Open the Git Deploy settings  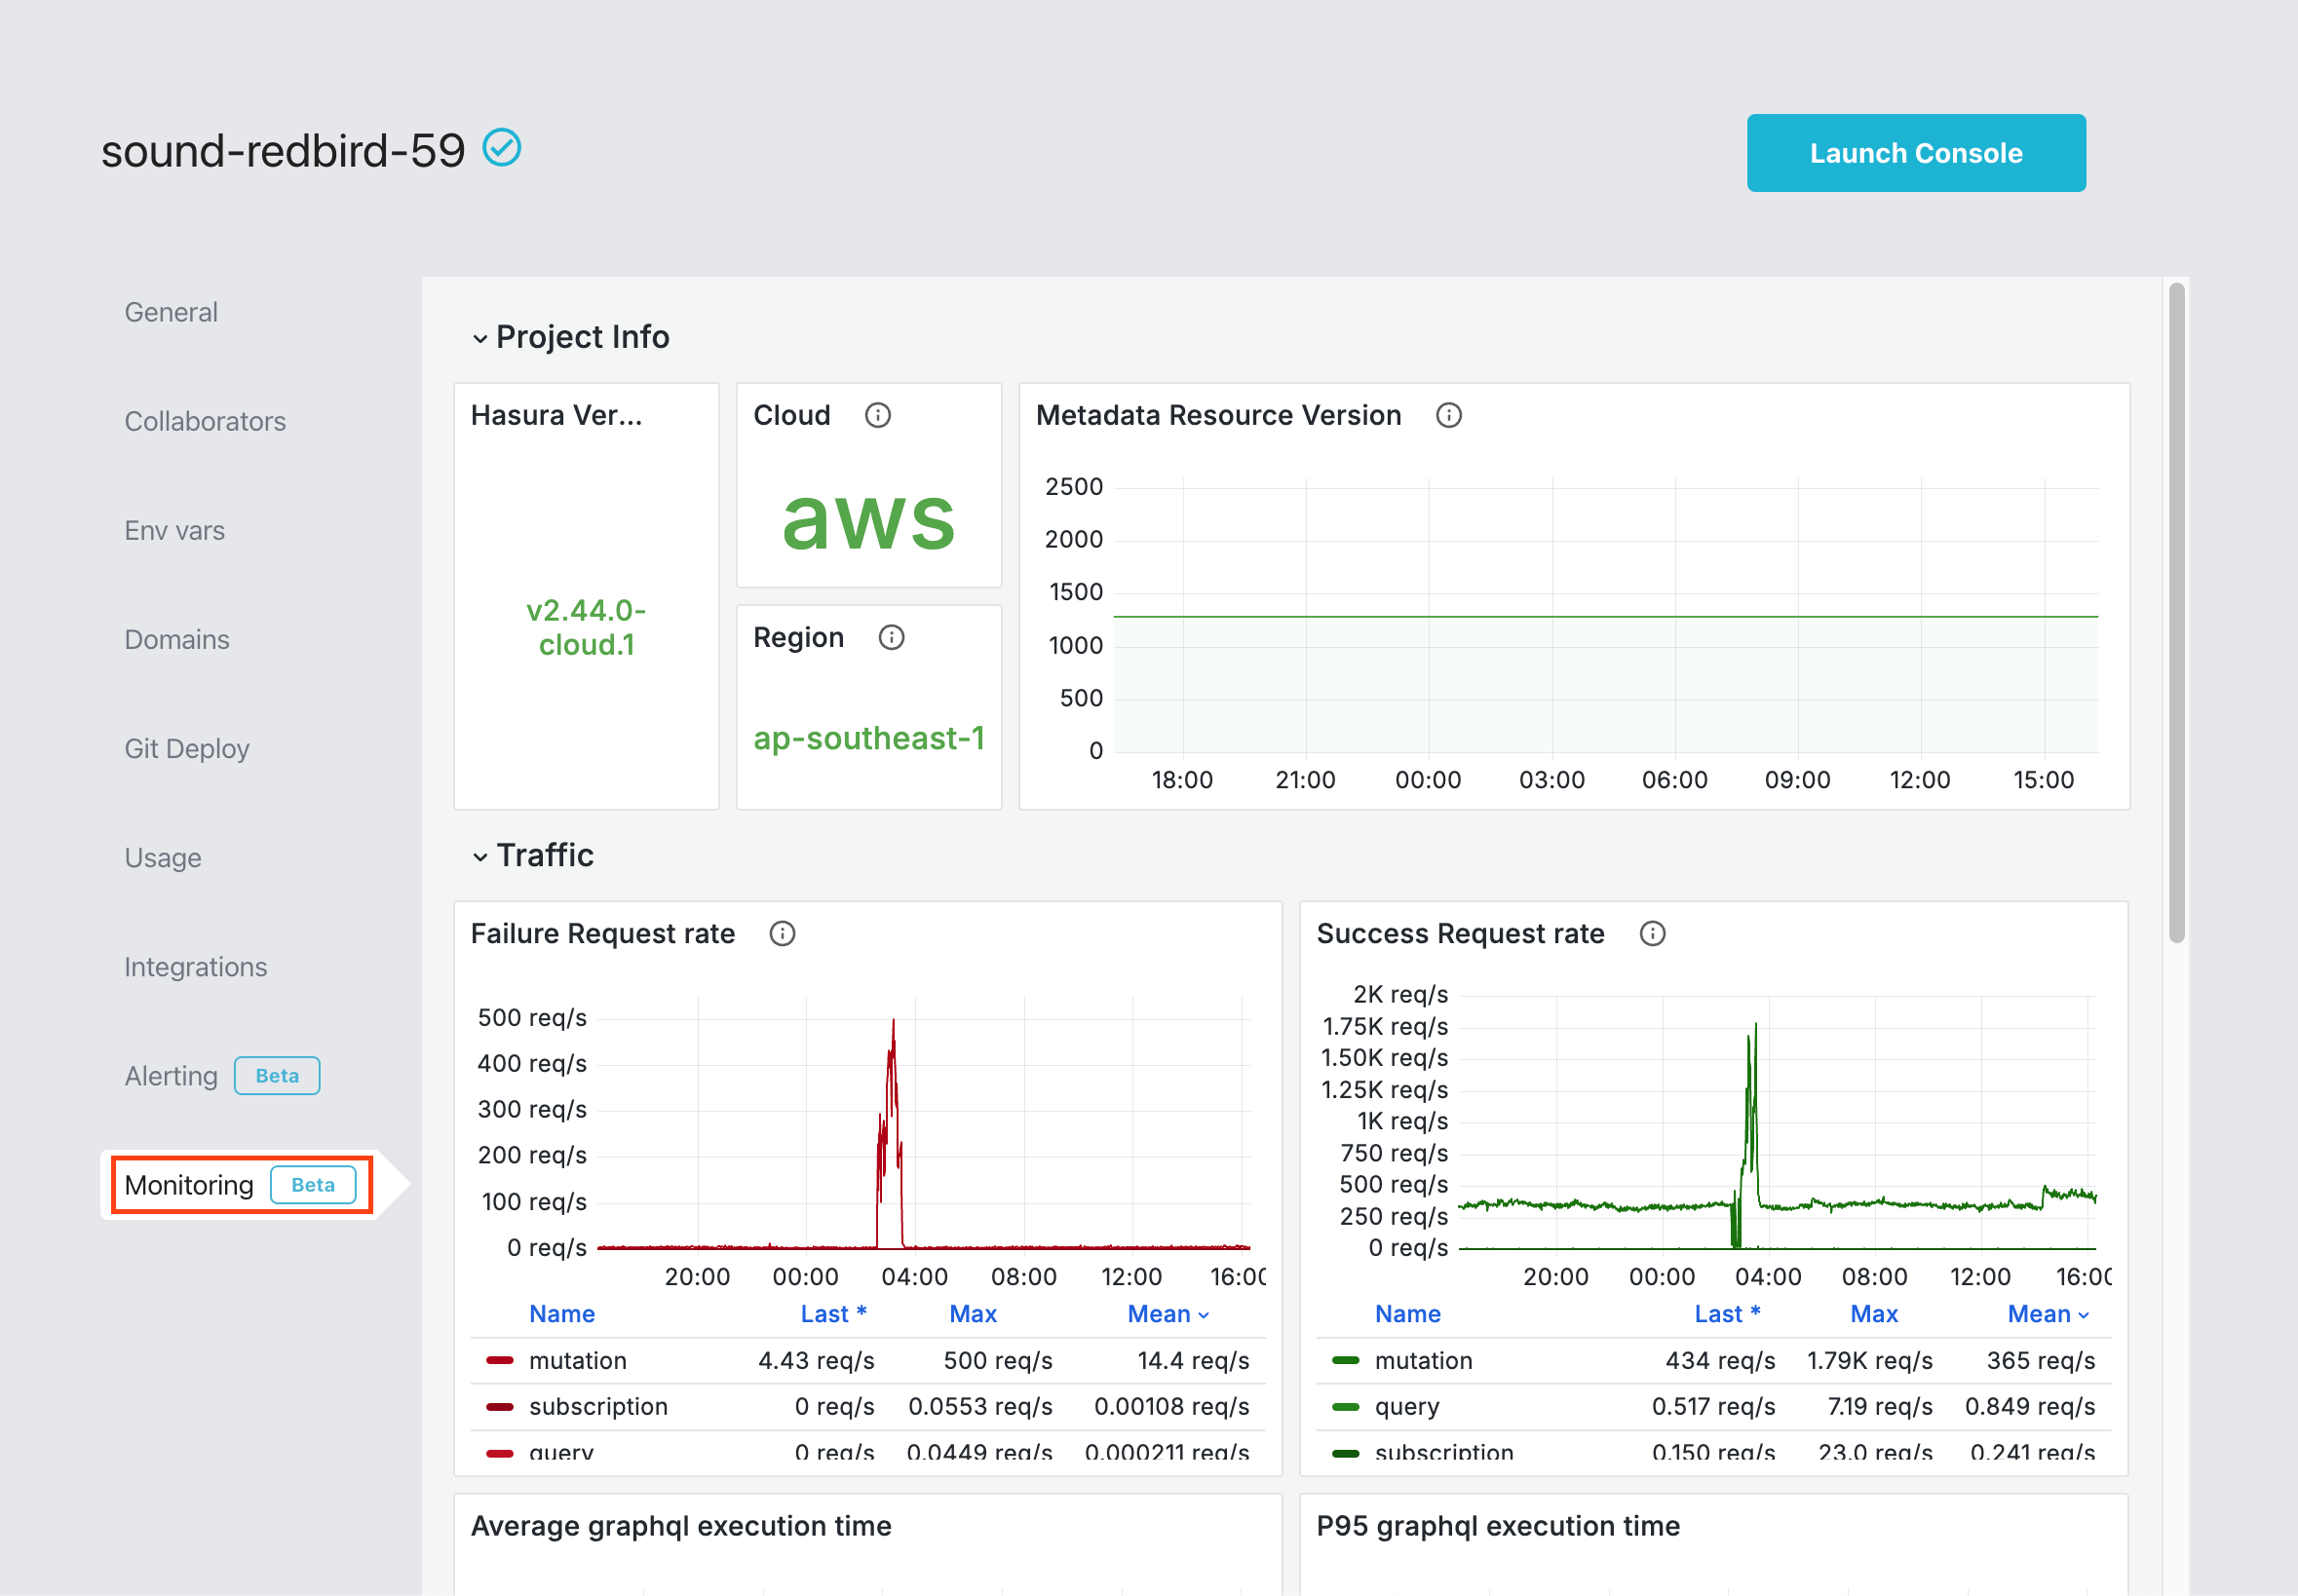186,748
